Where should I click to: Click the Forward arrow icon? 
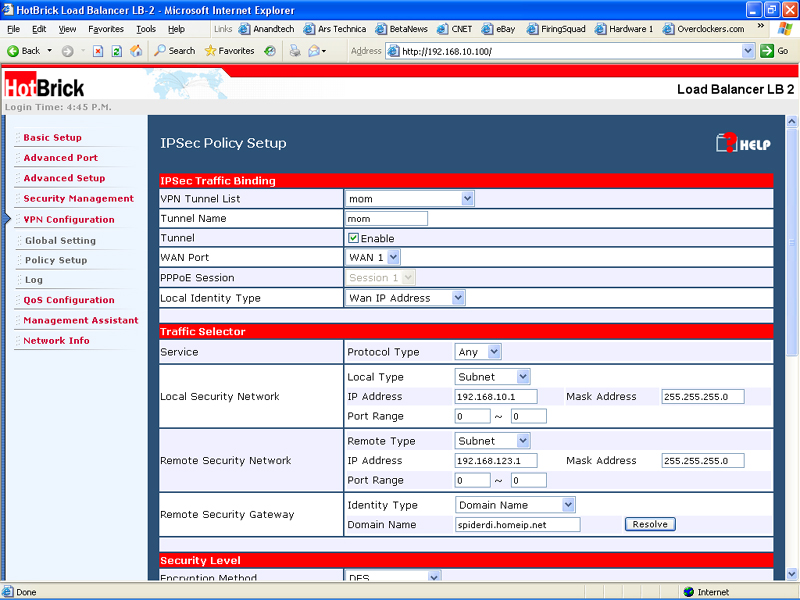[x=67, y=51]
